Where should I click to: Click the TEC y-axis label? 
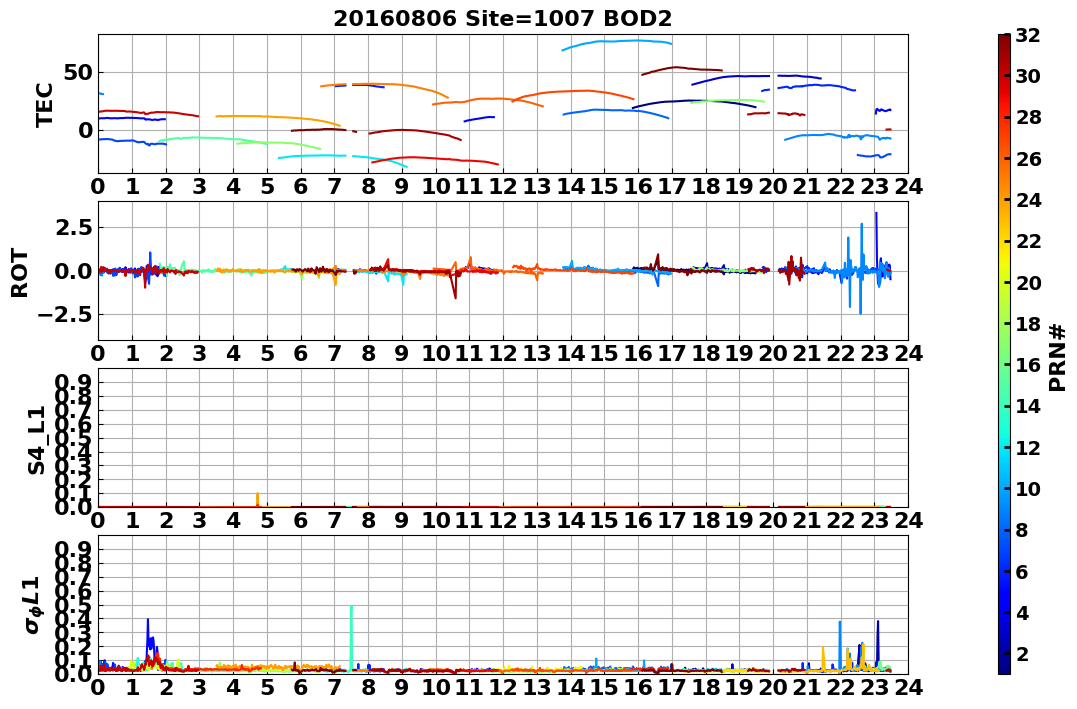45,105
